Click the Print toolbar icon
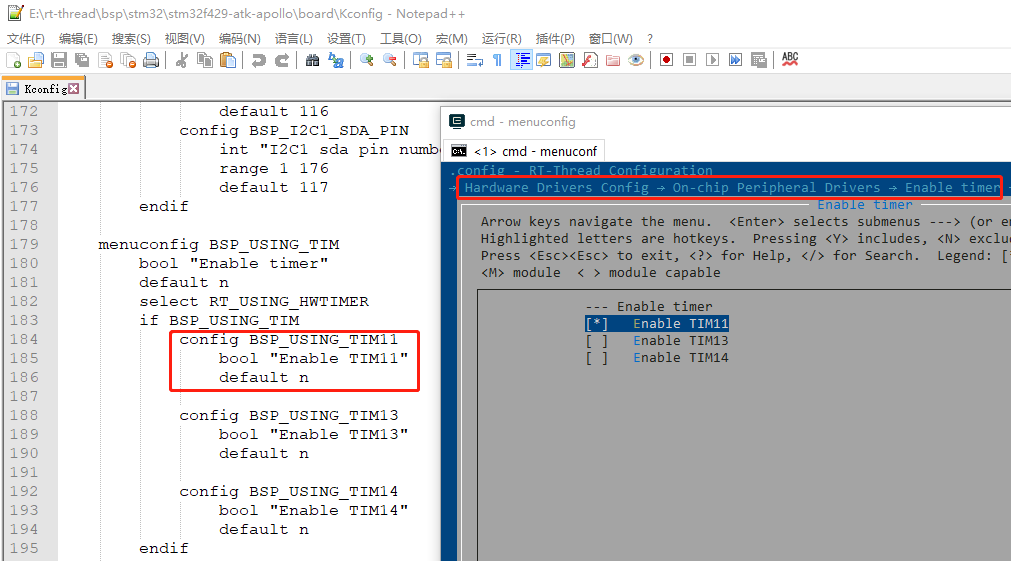This screenshot has width=1011, height=561. 151,60
